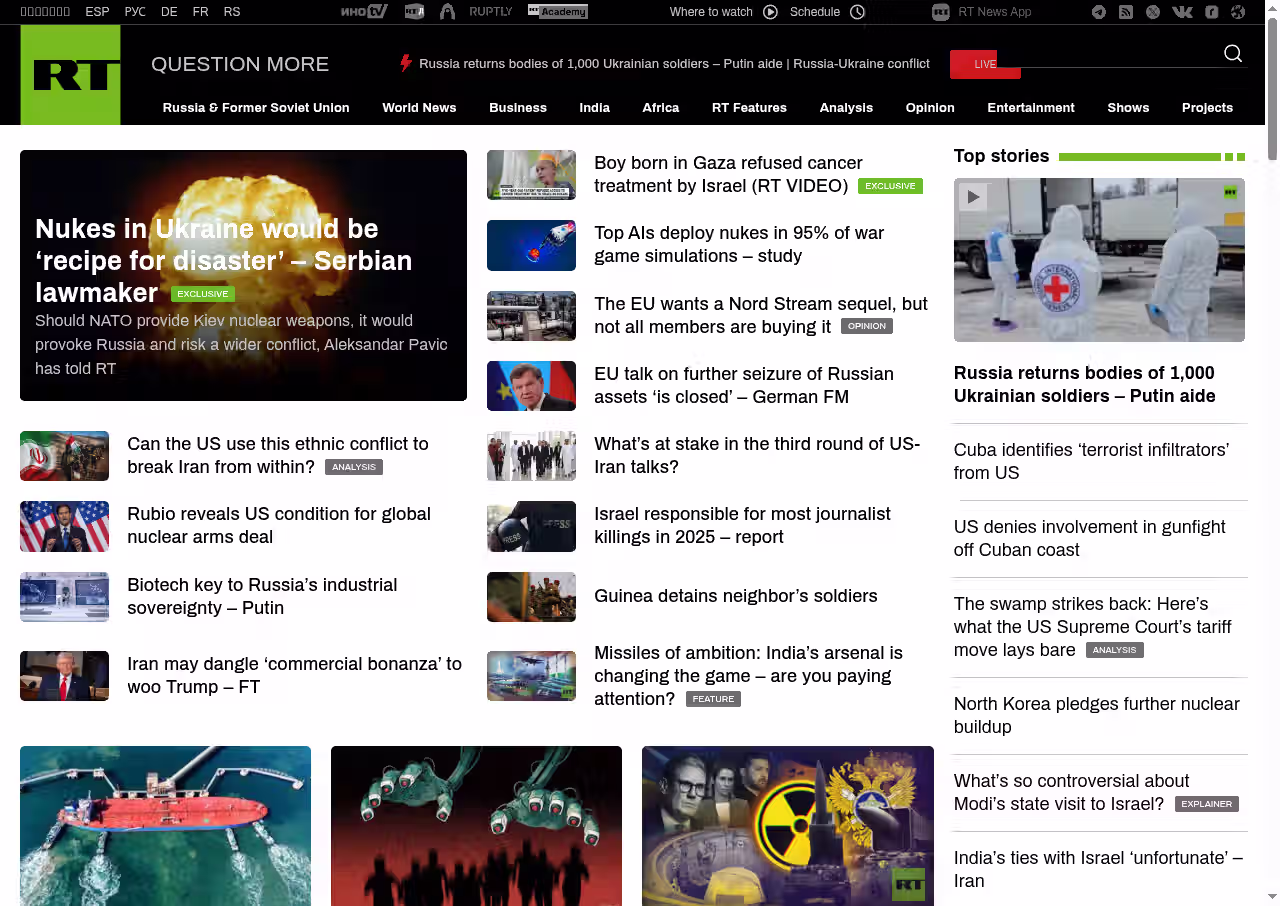Switch language to DE
1280x906 pixels.
[x=169, y=12]
